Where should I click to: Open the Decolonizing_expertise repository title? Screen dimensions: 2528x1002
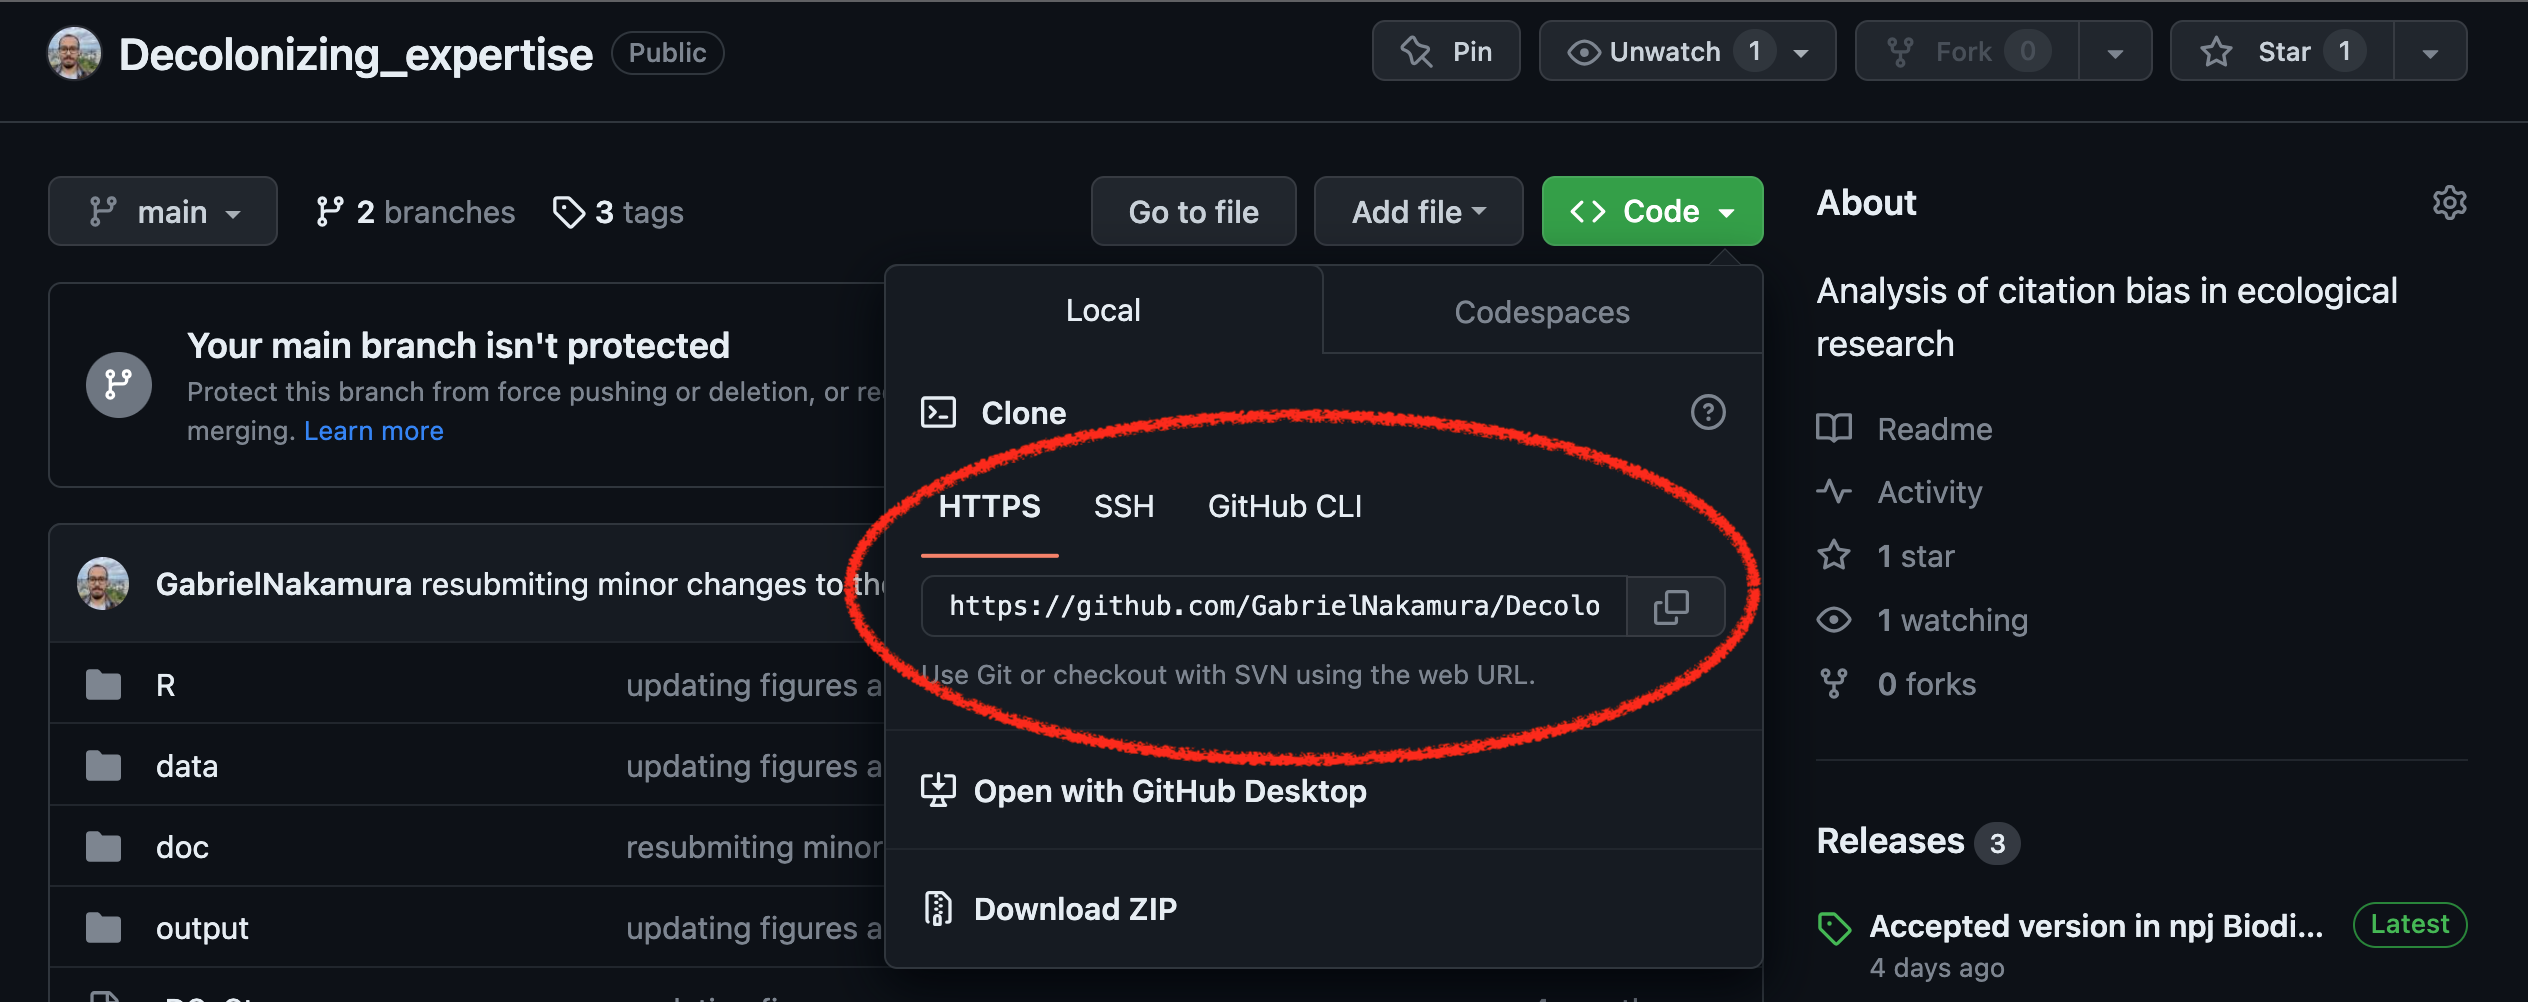(x=355, y=55)
